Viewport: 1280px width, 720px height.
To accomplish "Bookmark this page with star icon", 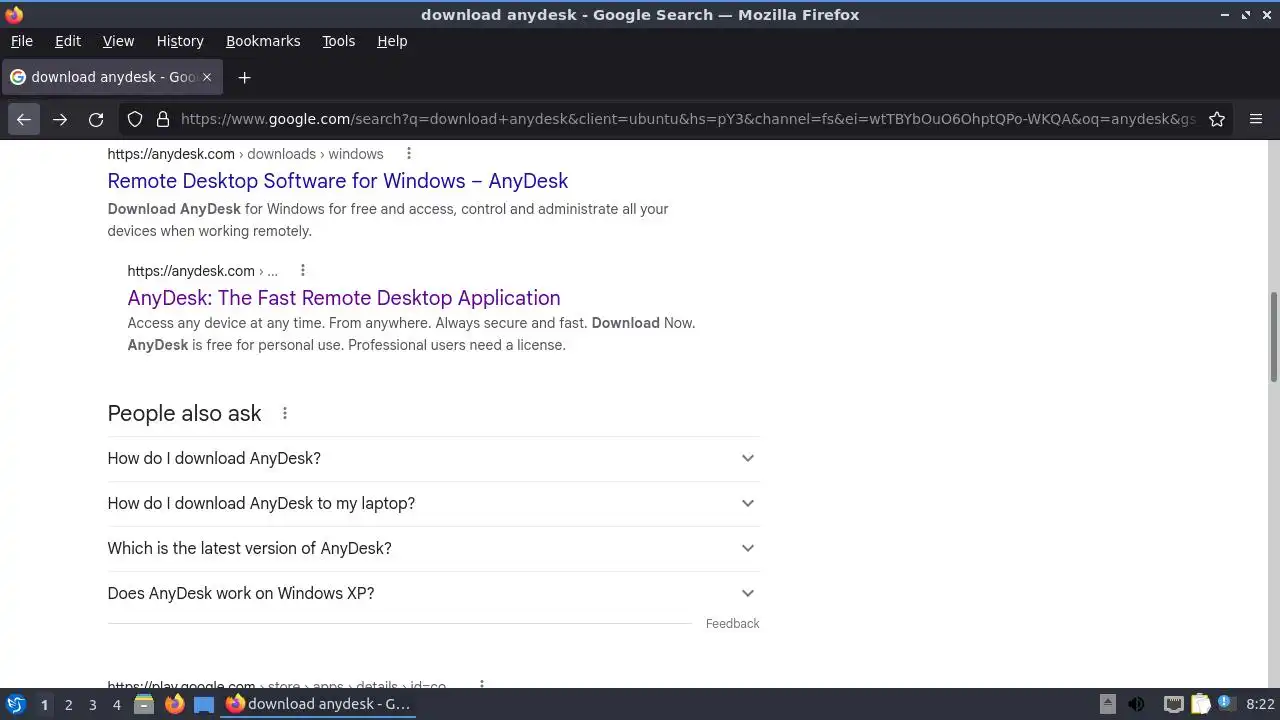I will click(x=1217, y=119).
